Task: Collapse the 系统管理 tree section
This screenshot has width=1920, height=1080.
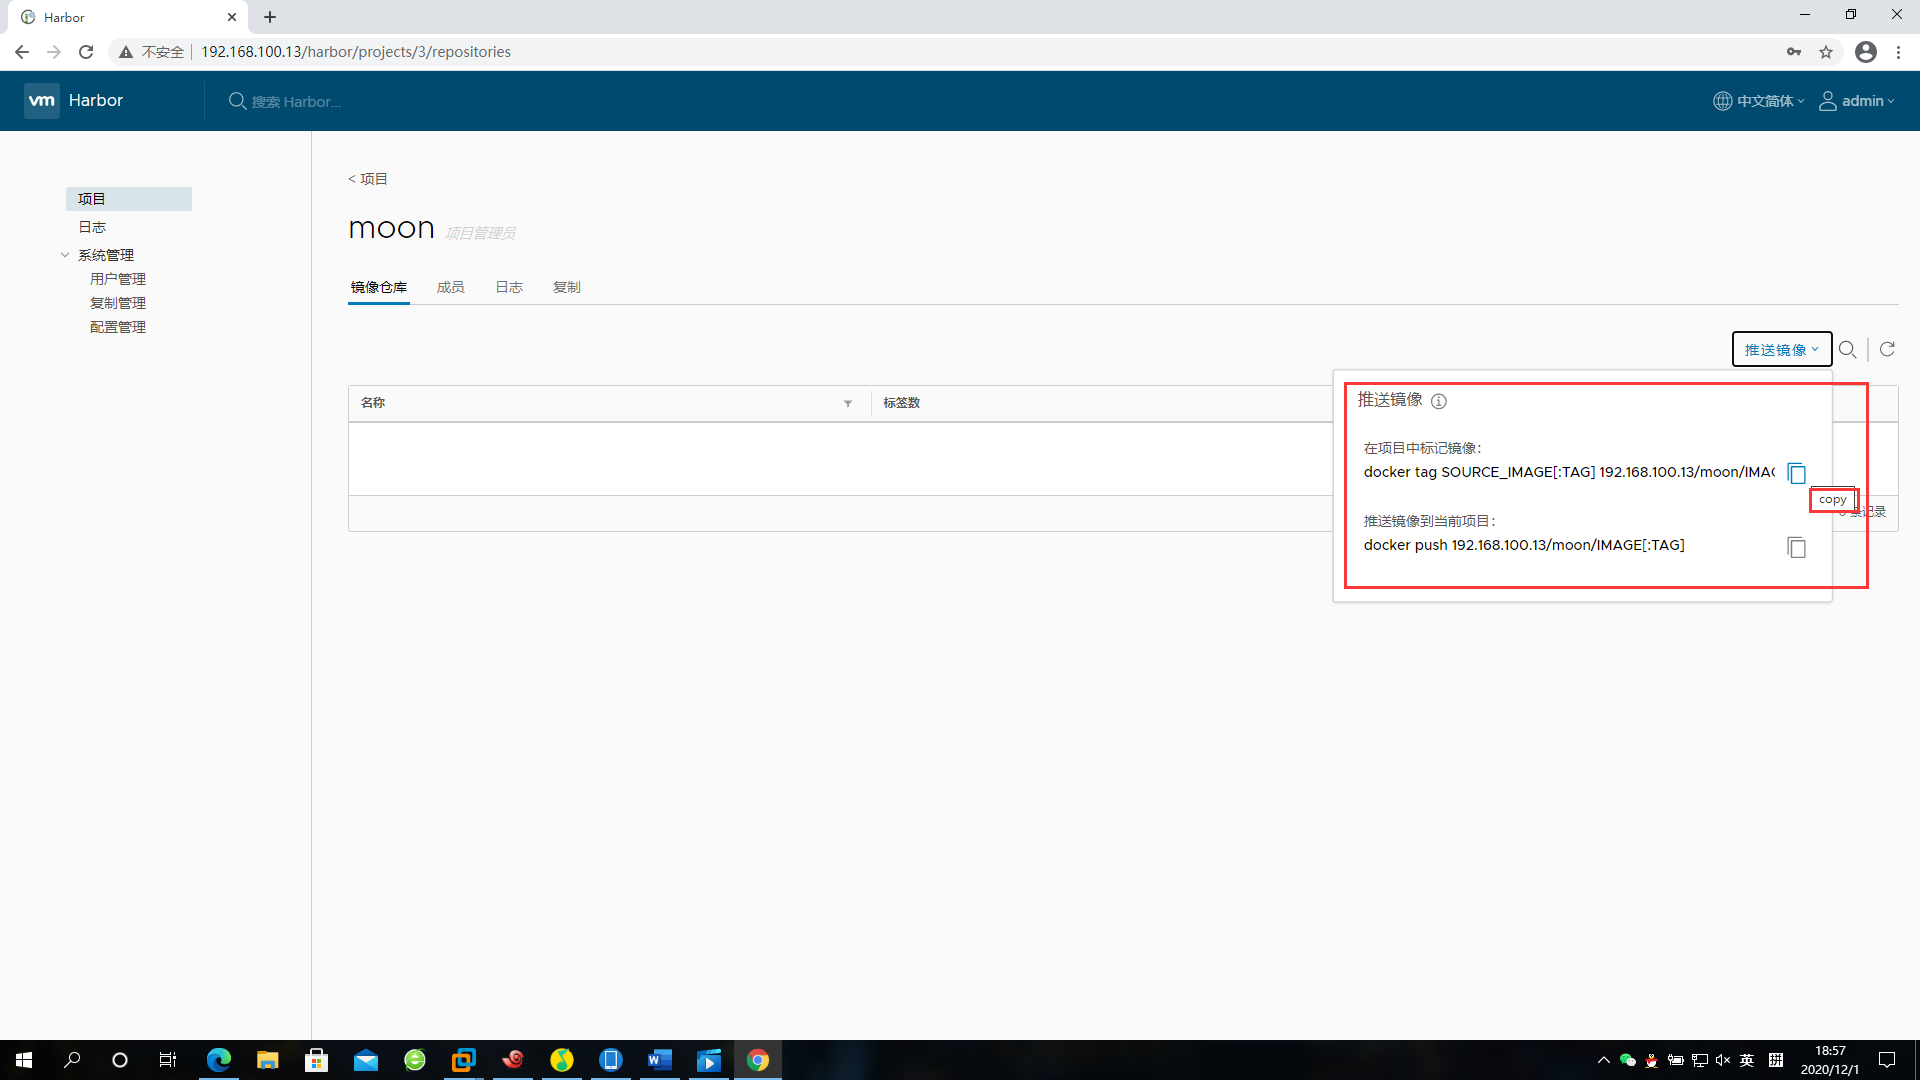Action: [x=65, y=255]
